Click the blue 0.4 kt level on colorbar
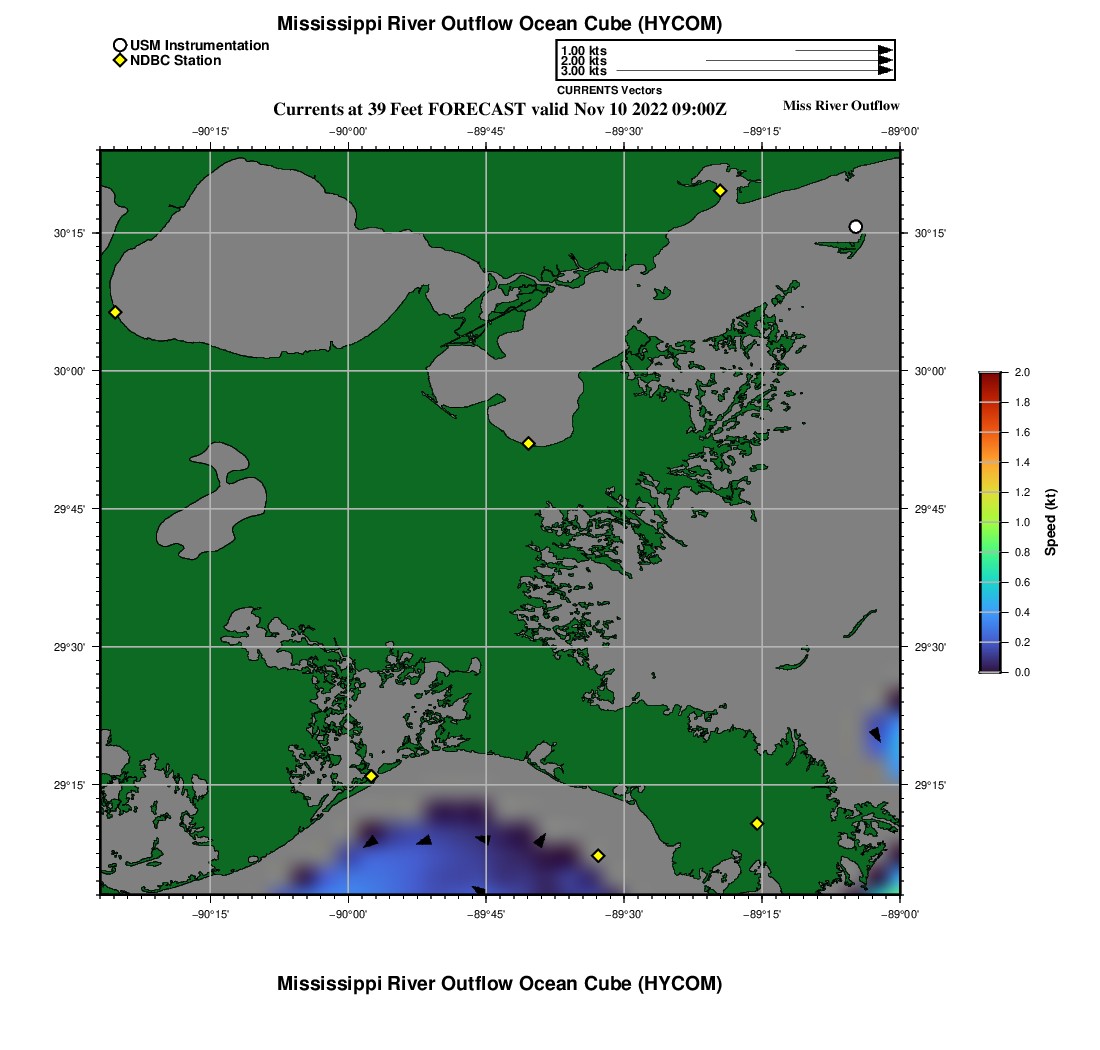1100x1050 pixels. [x=991, y=612]
